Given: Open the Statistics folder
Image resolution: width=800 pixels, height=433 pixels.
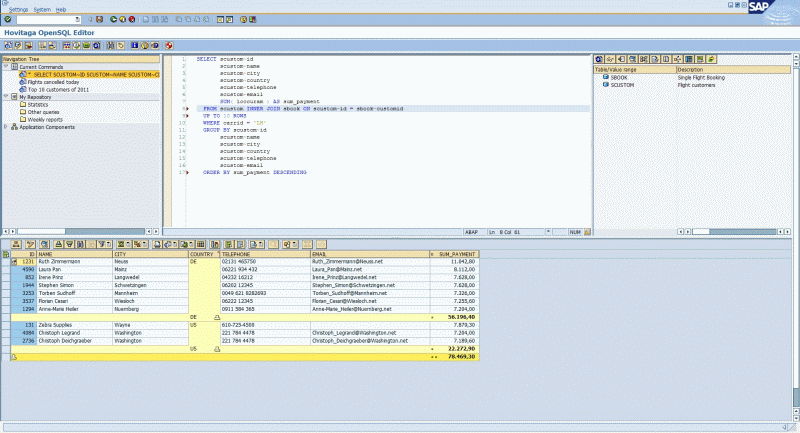Looking at the screenshot, I should click(38, 104).
